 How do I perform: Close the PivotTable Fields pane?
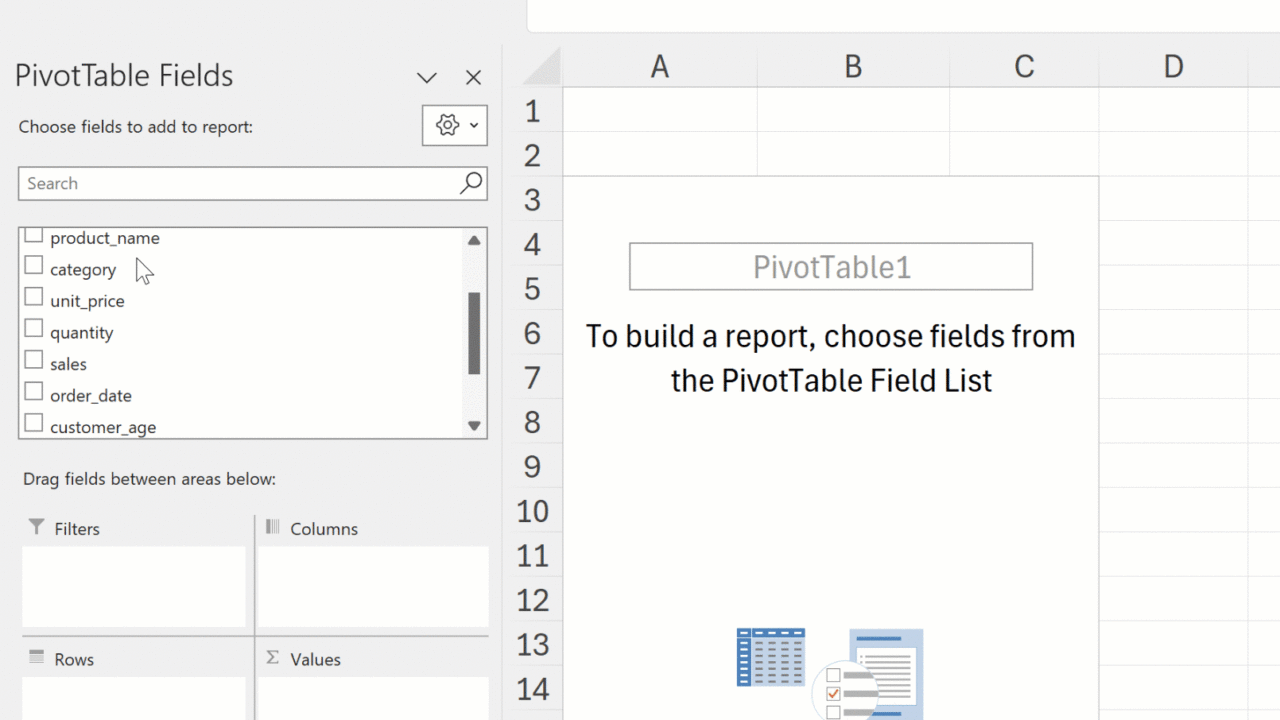point(474,78)
